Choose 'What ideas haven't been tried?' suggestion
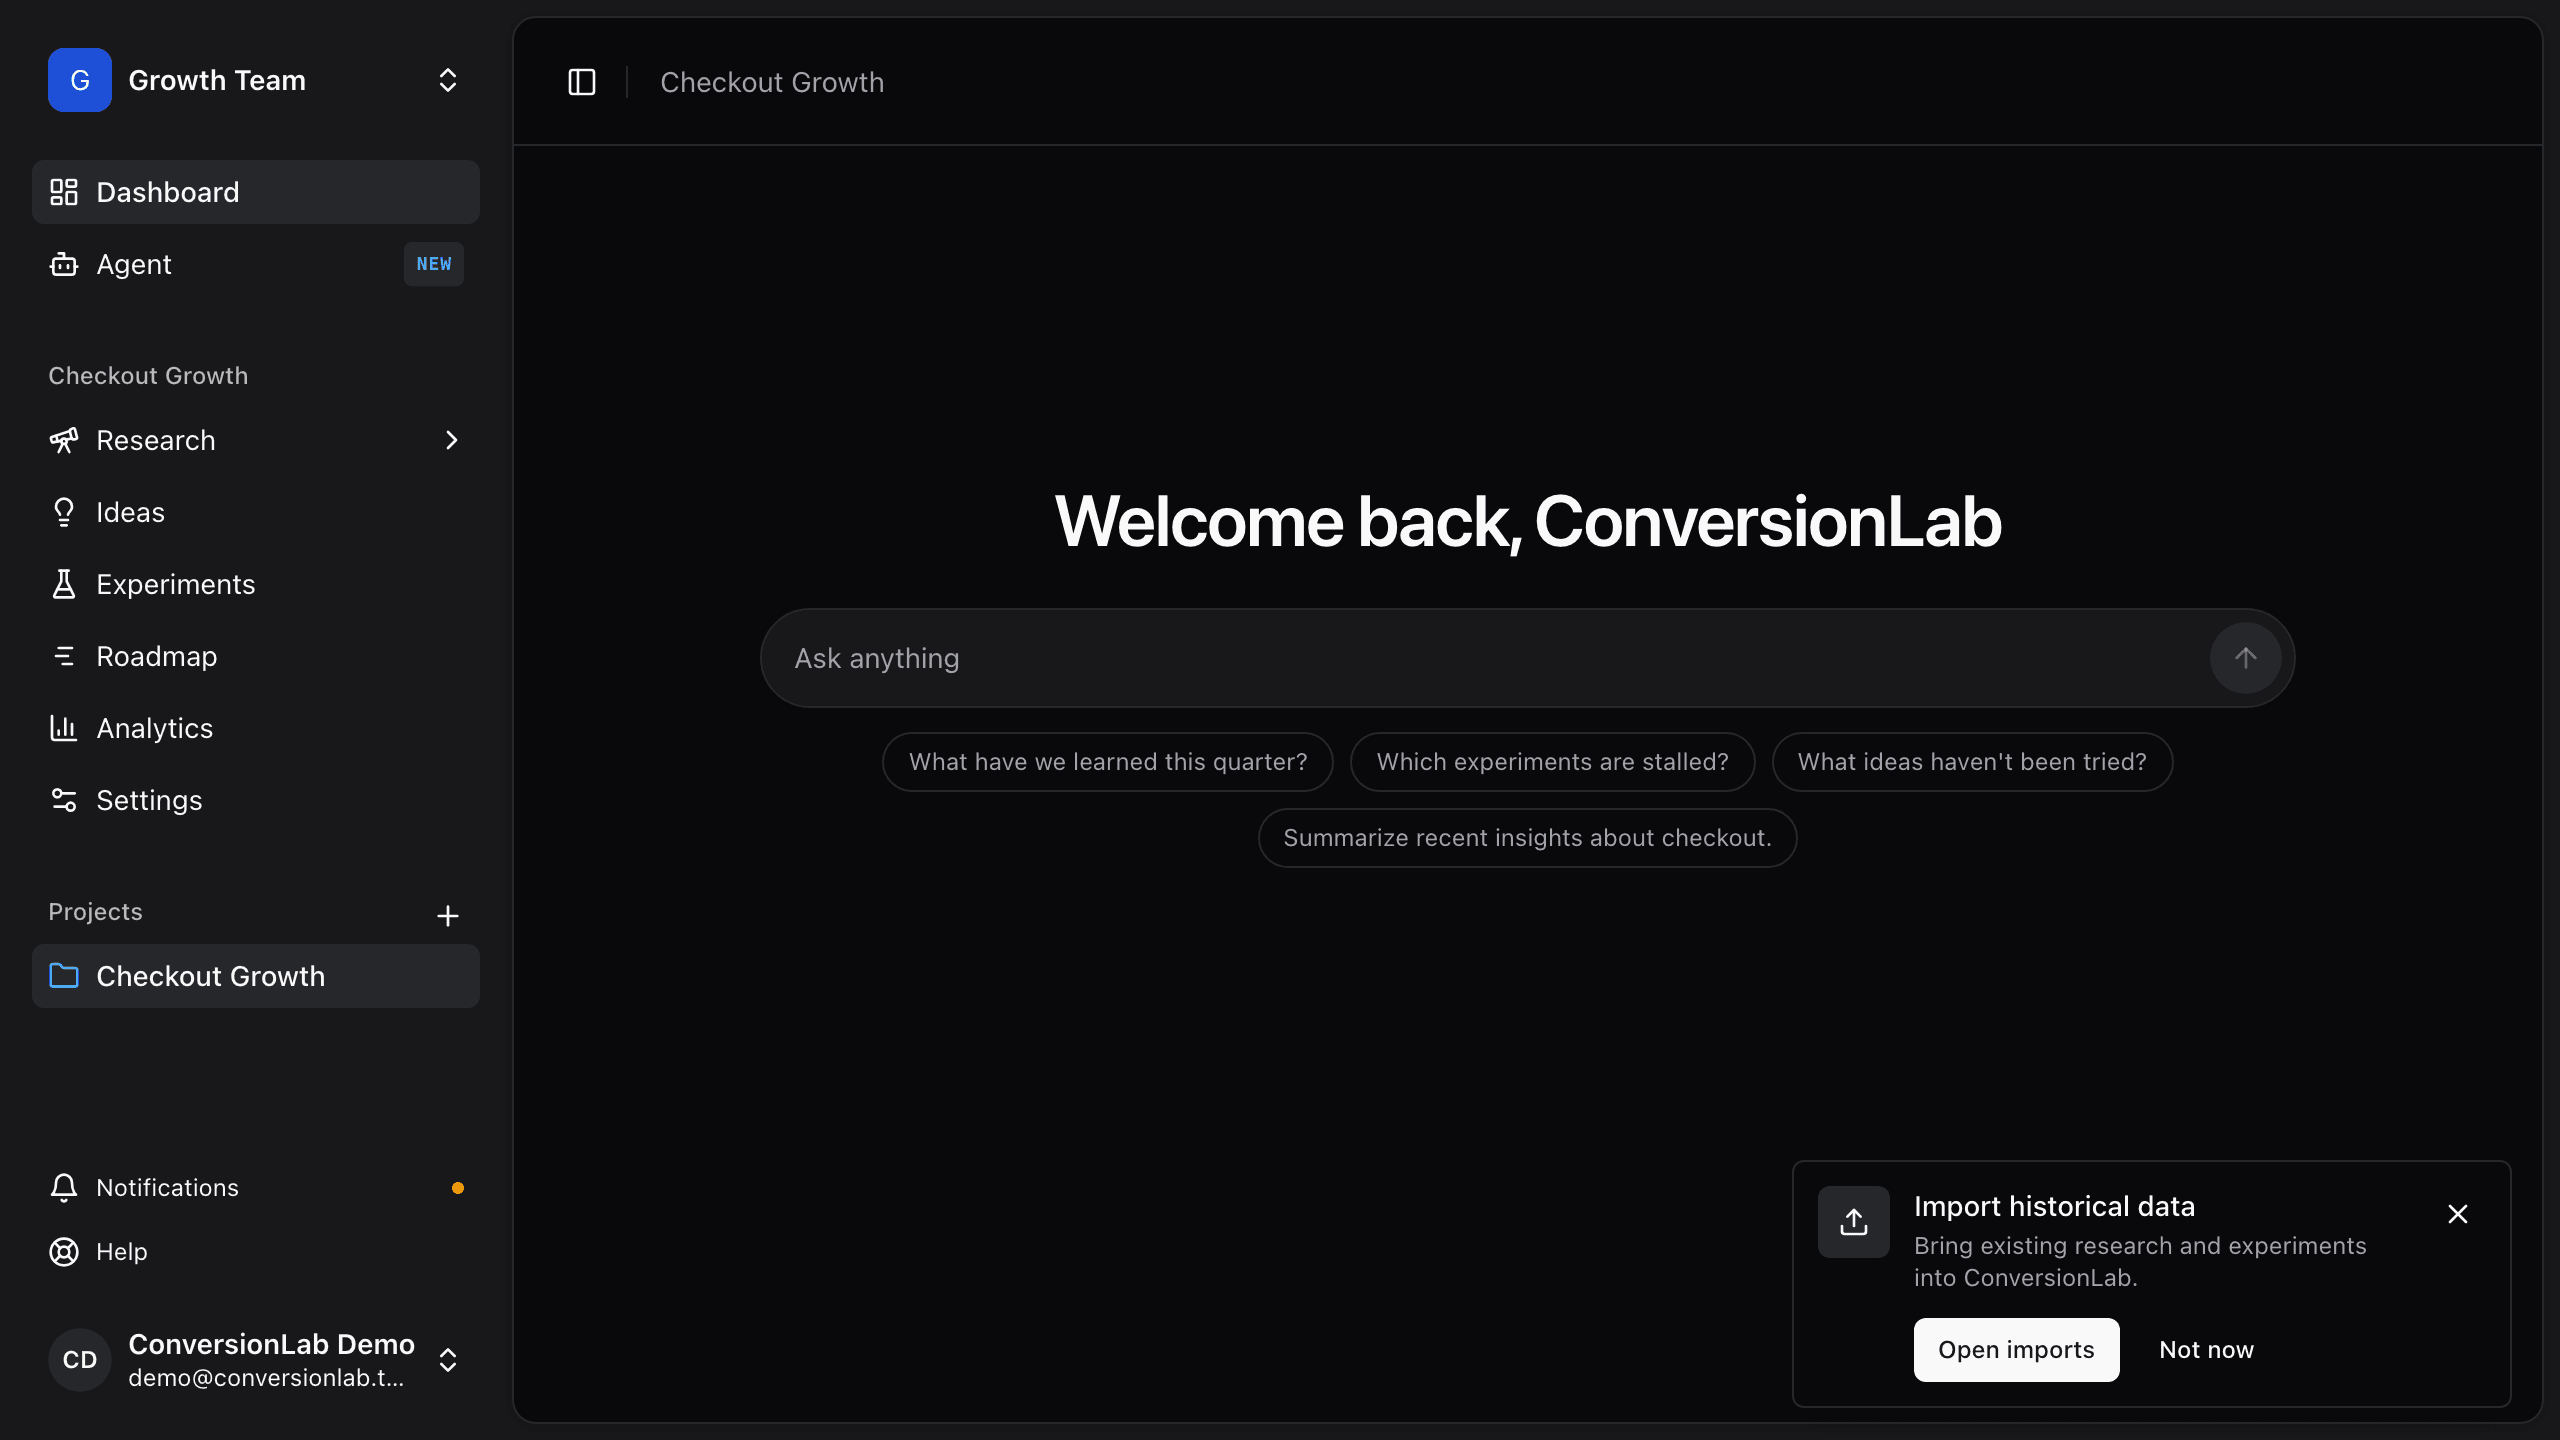Image resolution: width=2560 pixels, height=1440 pixels. tap(1972, 762)
